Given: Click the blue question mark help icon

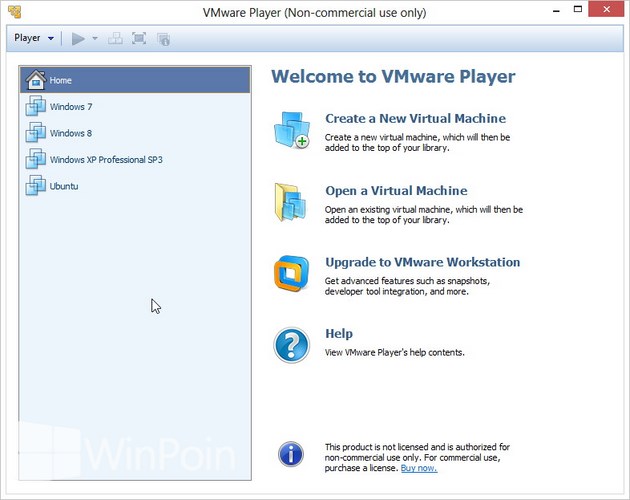Looking at the screenshot, I should pos(292,345).
